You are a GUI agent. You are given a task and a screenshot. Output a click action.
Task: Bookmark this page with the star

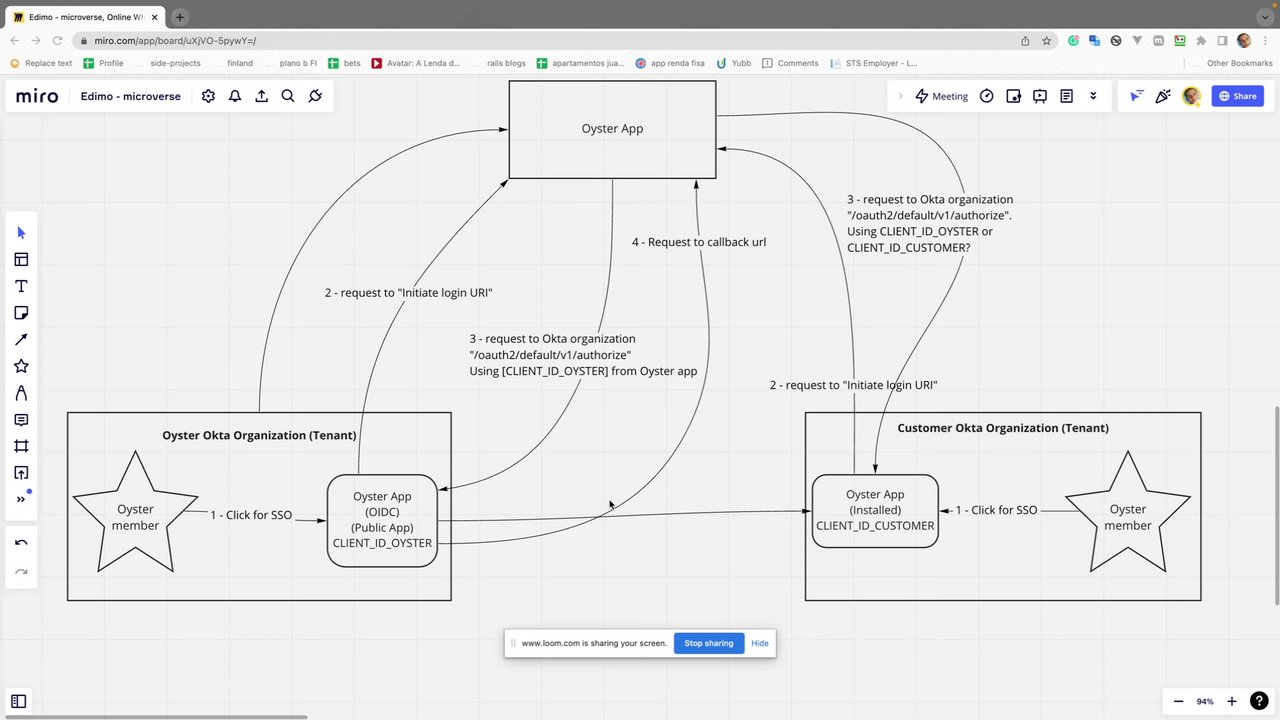pos(1047,41)
